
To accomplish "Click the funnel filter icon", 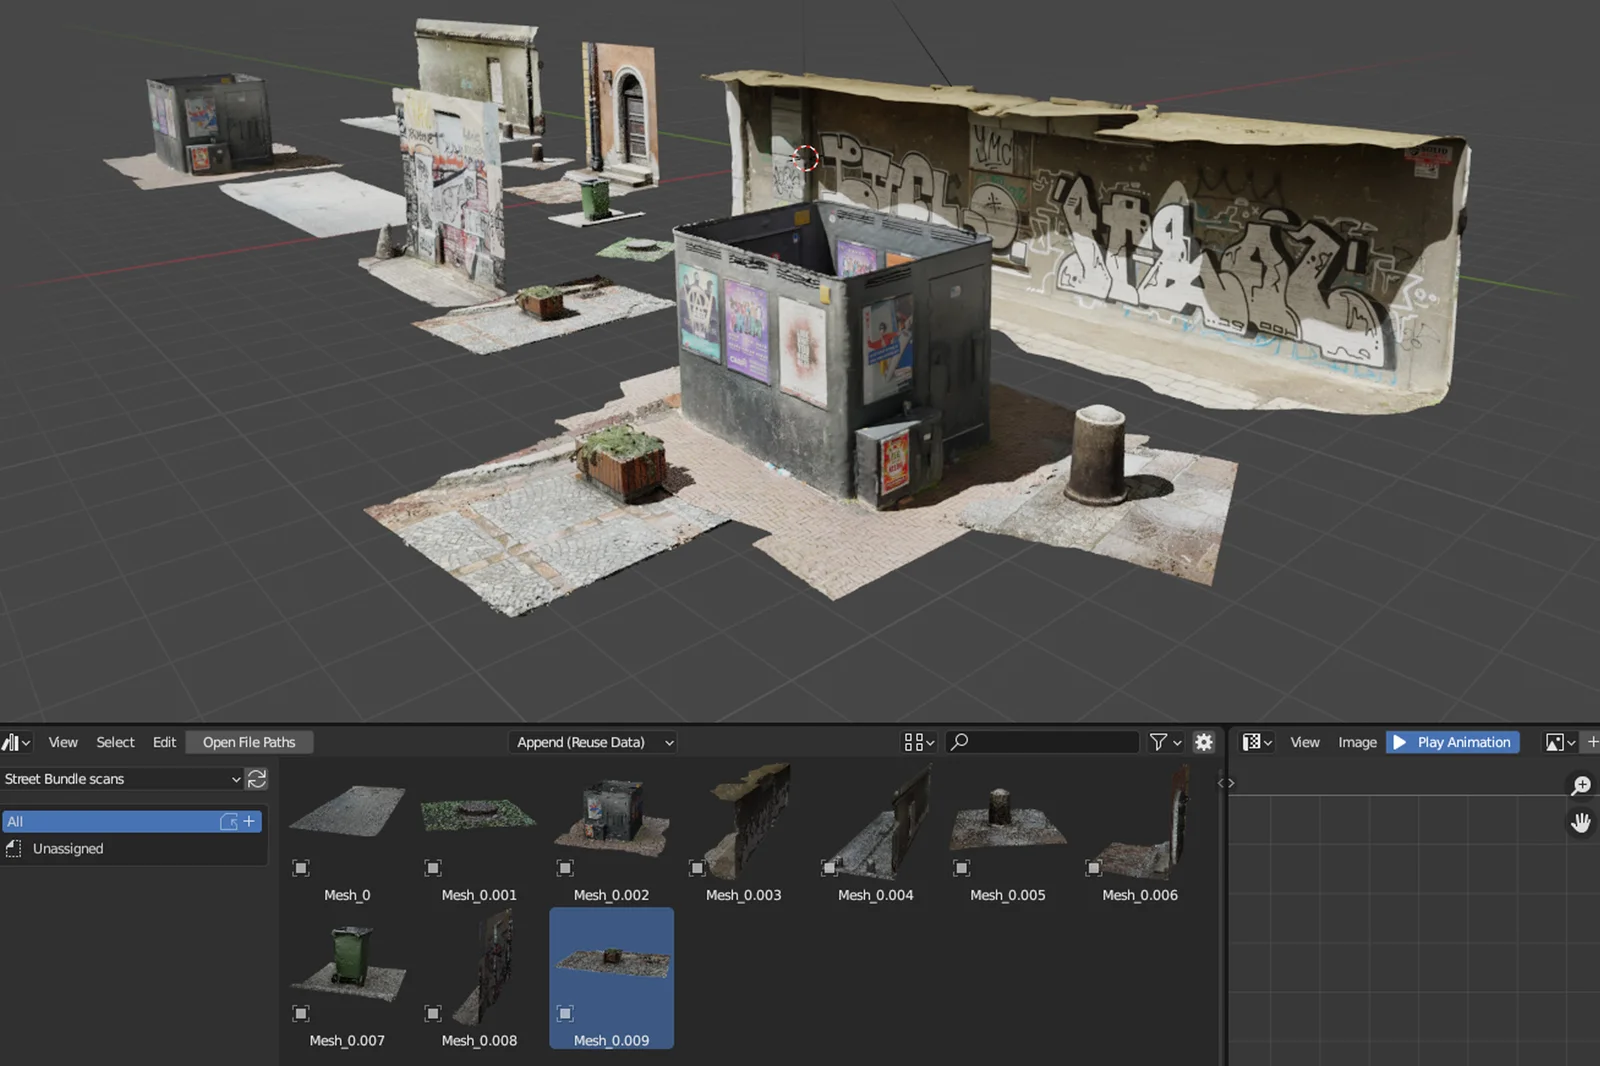I will pyautogui.click(x=1158, y=742).
